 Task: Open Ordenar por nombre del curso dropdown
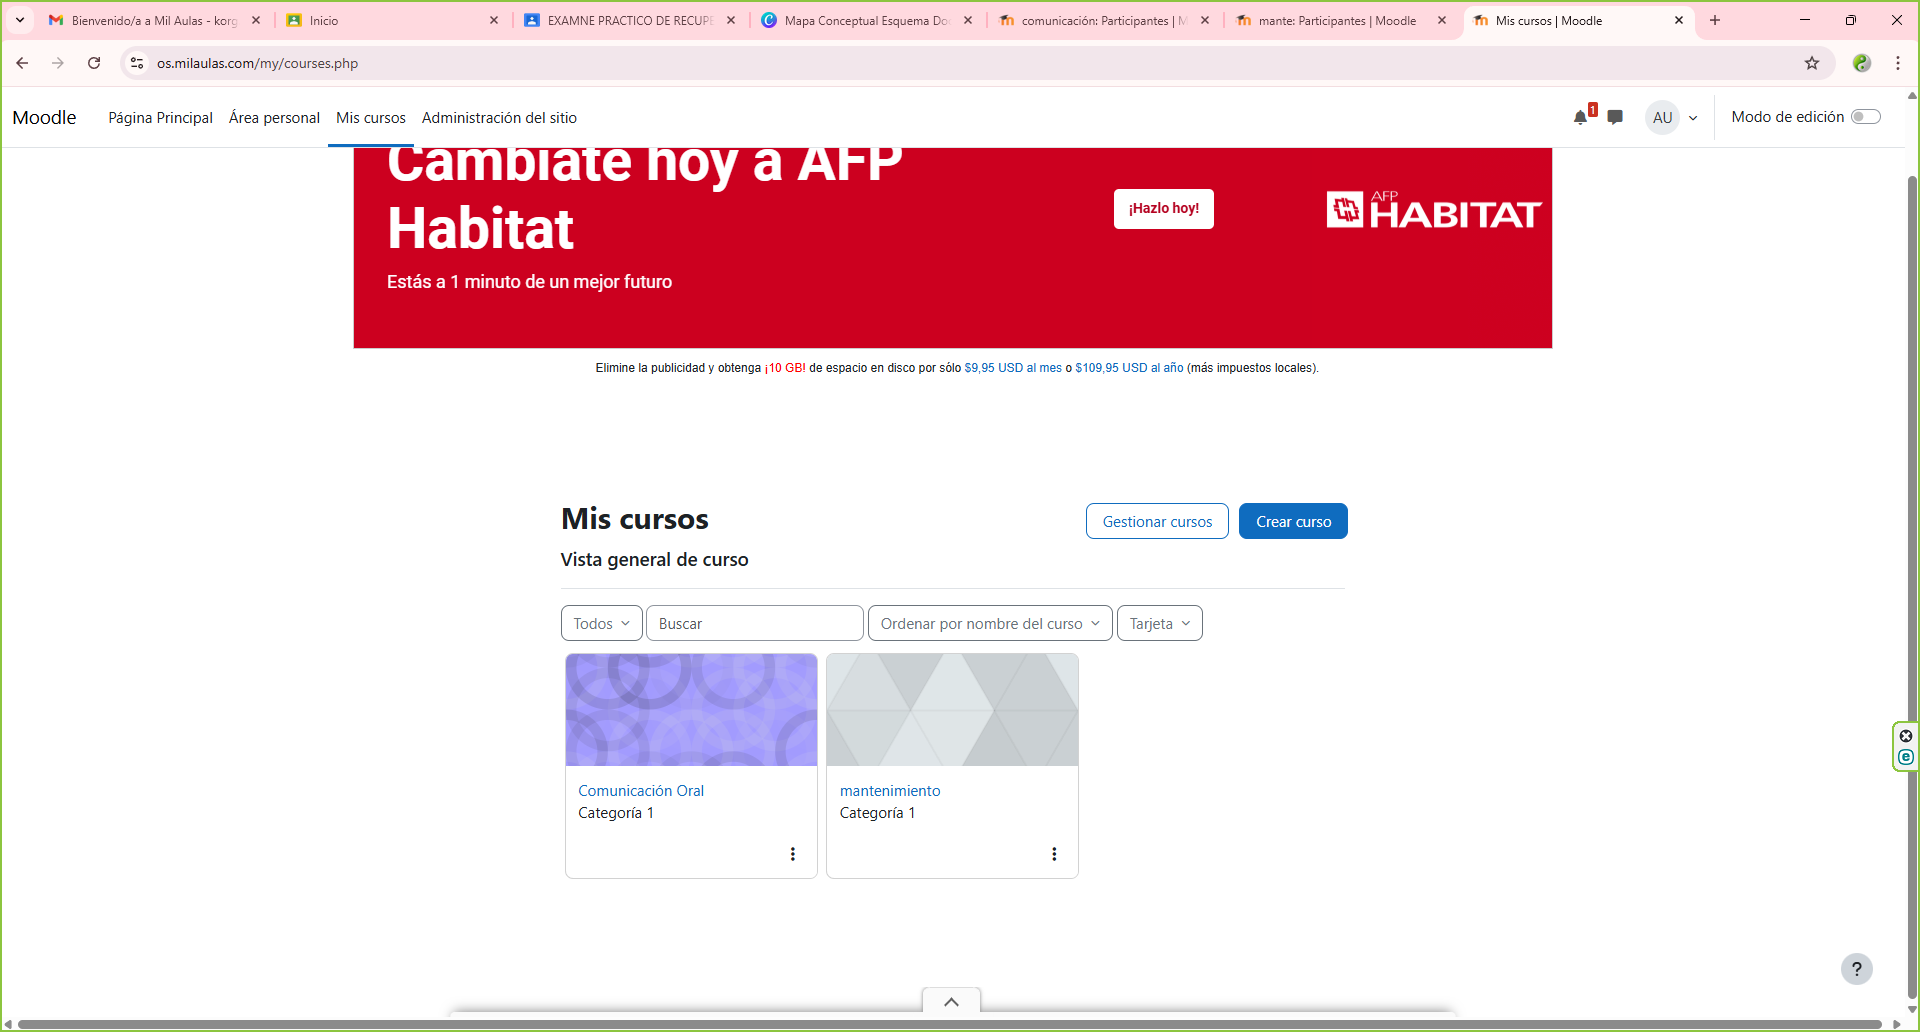pos(990,623)
